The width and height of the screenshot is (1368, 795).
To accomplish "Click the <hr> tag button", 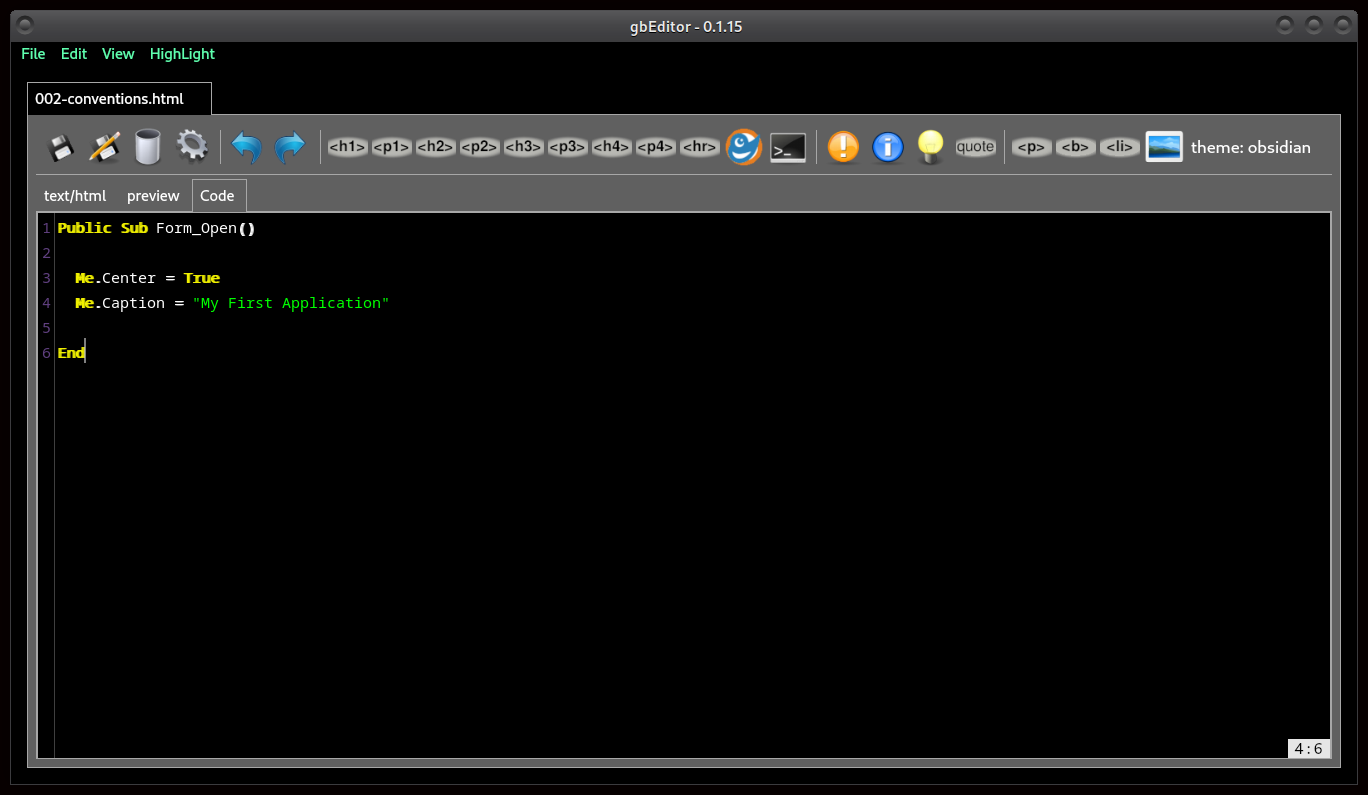I will 699,147.
